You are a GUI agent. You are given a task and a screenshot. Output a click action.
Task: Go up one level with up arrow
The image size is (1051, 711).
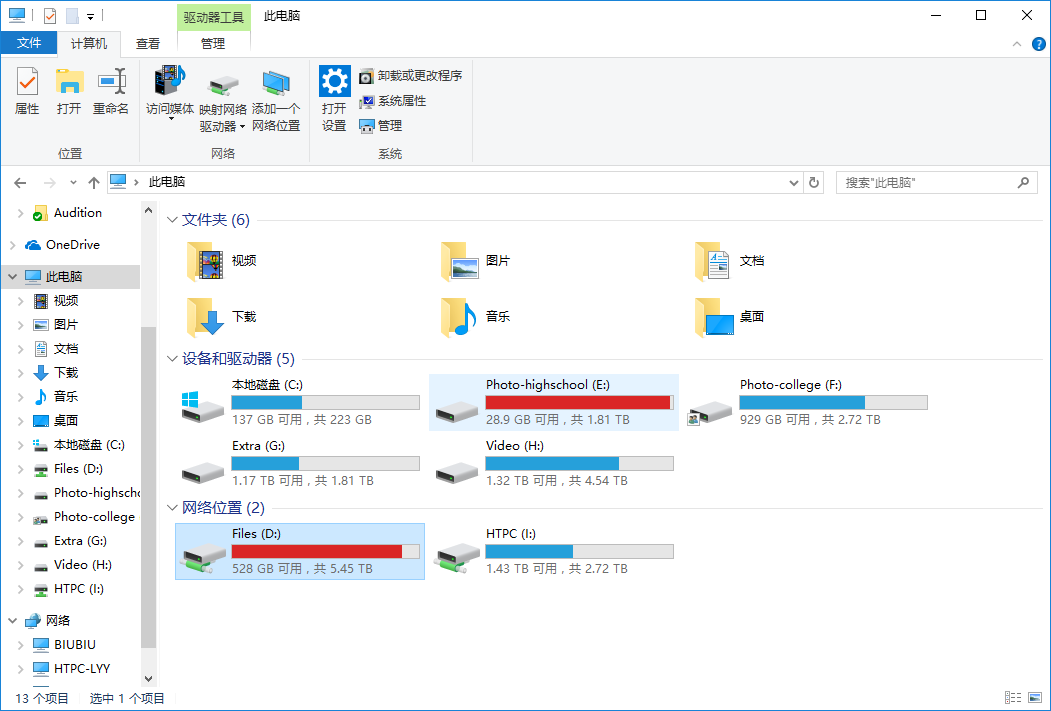coord(94,182)
